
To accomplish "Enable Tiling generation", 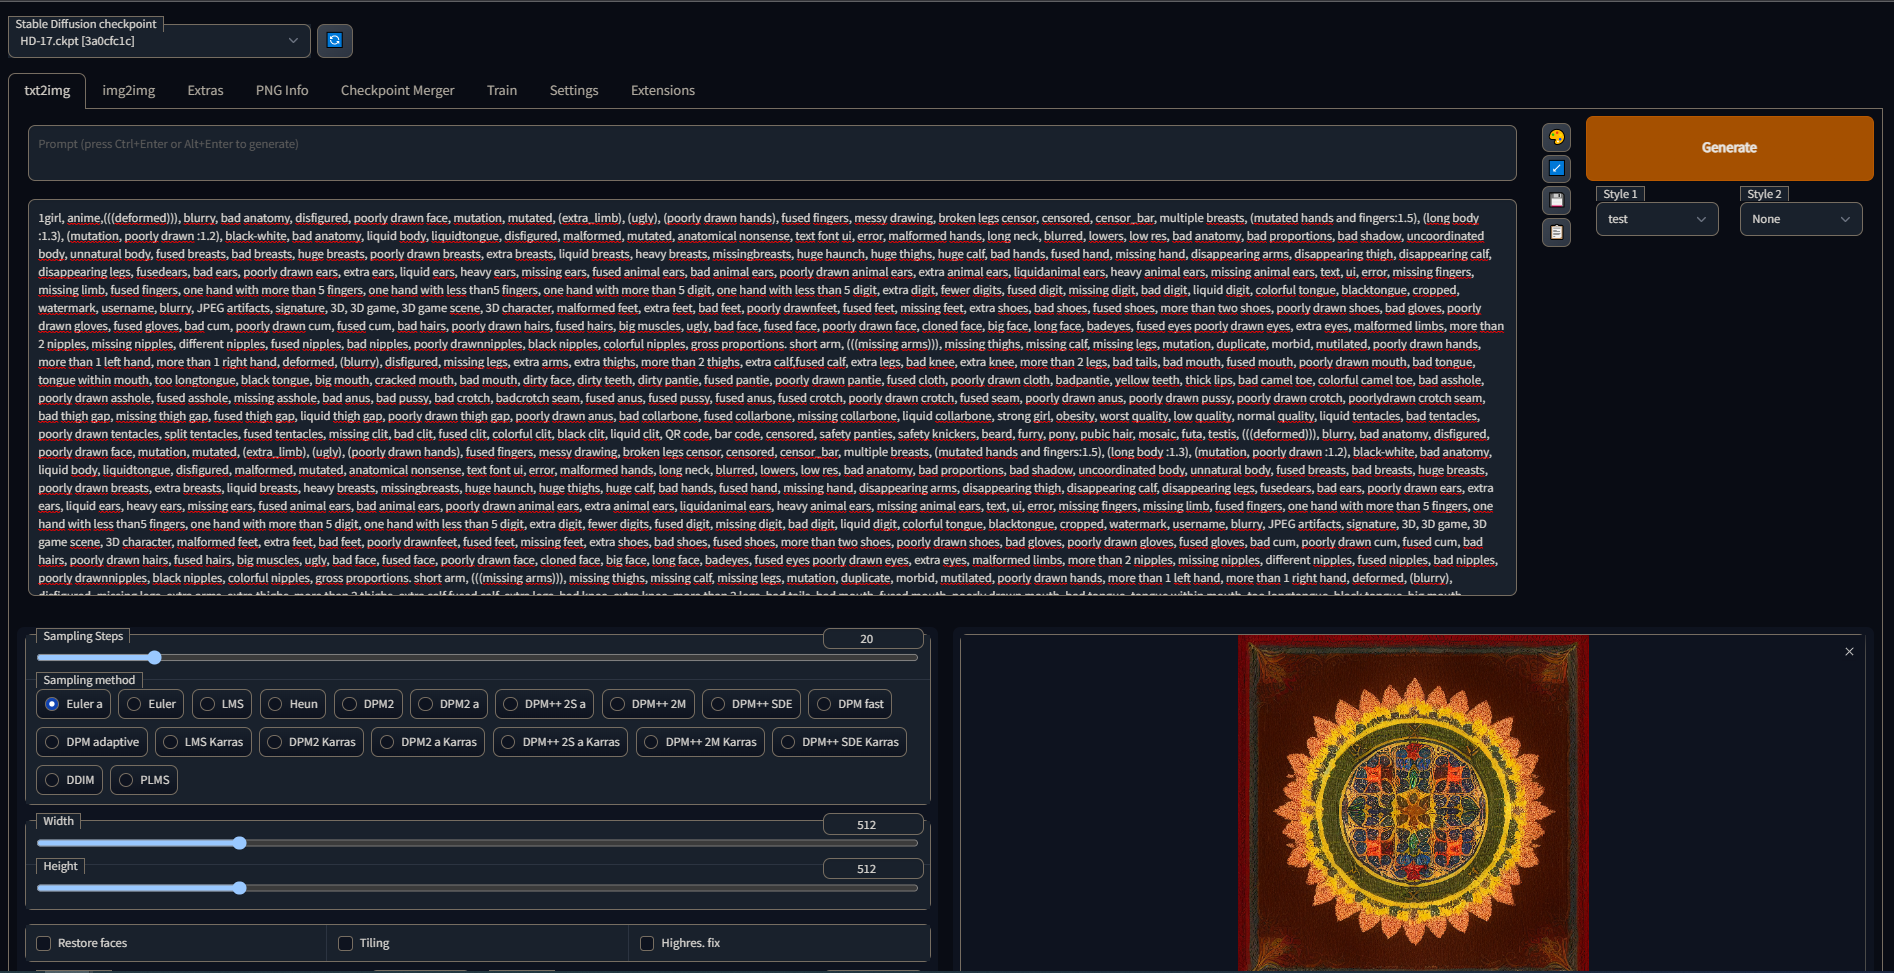I will [345, 942].
